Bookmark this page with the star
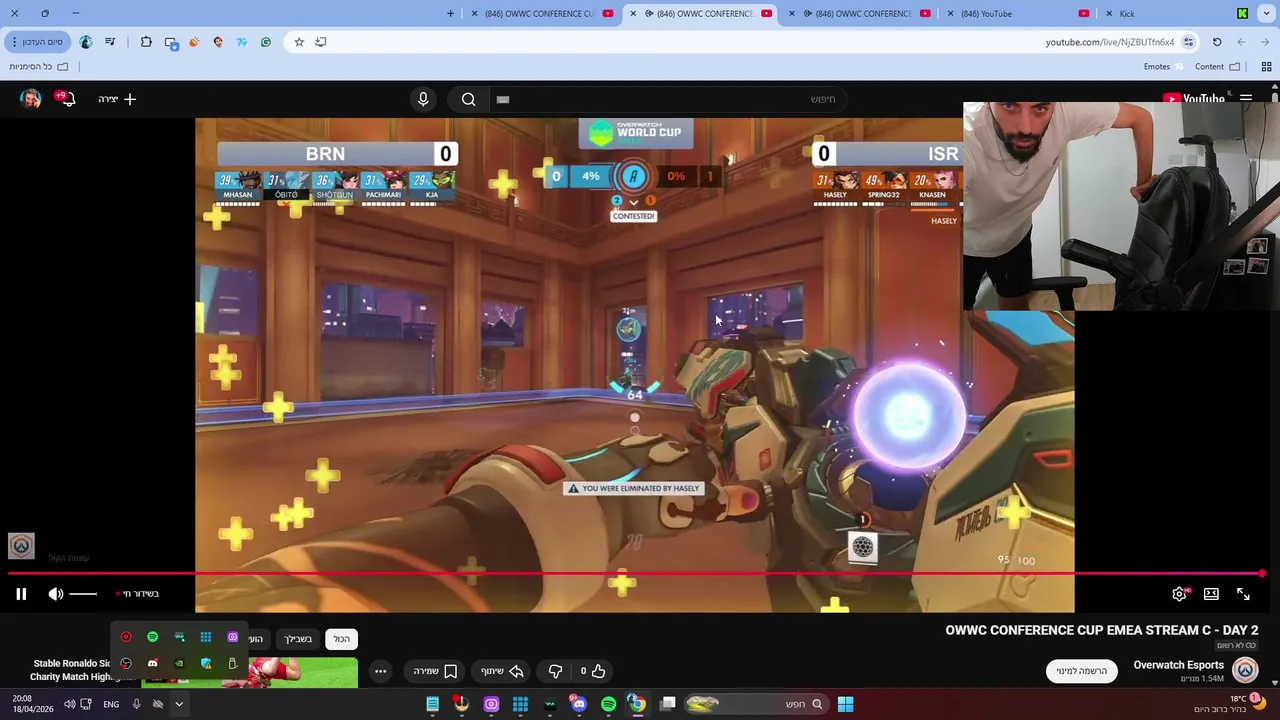 pos(299,42)
